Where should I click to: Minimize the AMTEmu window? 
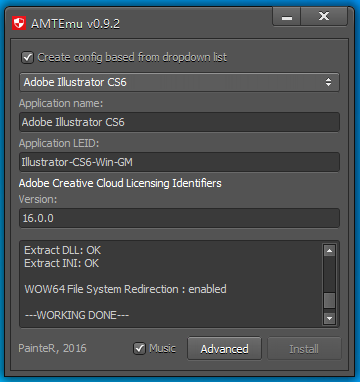click(286, 16)
